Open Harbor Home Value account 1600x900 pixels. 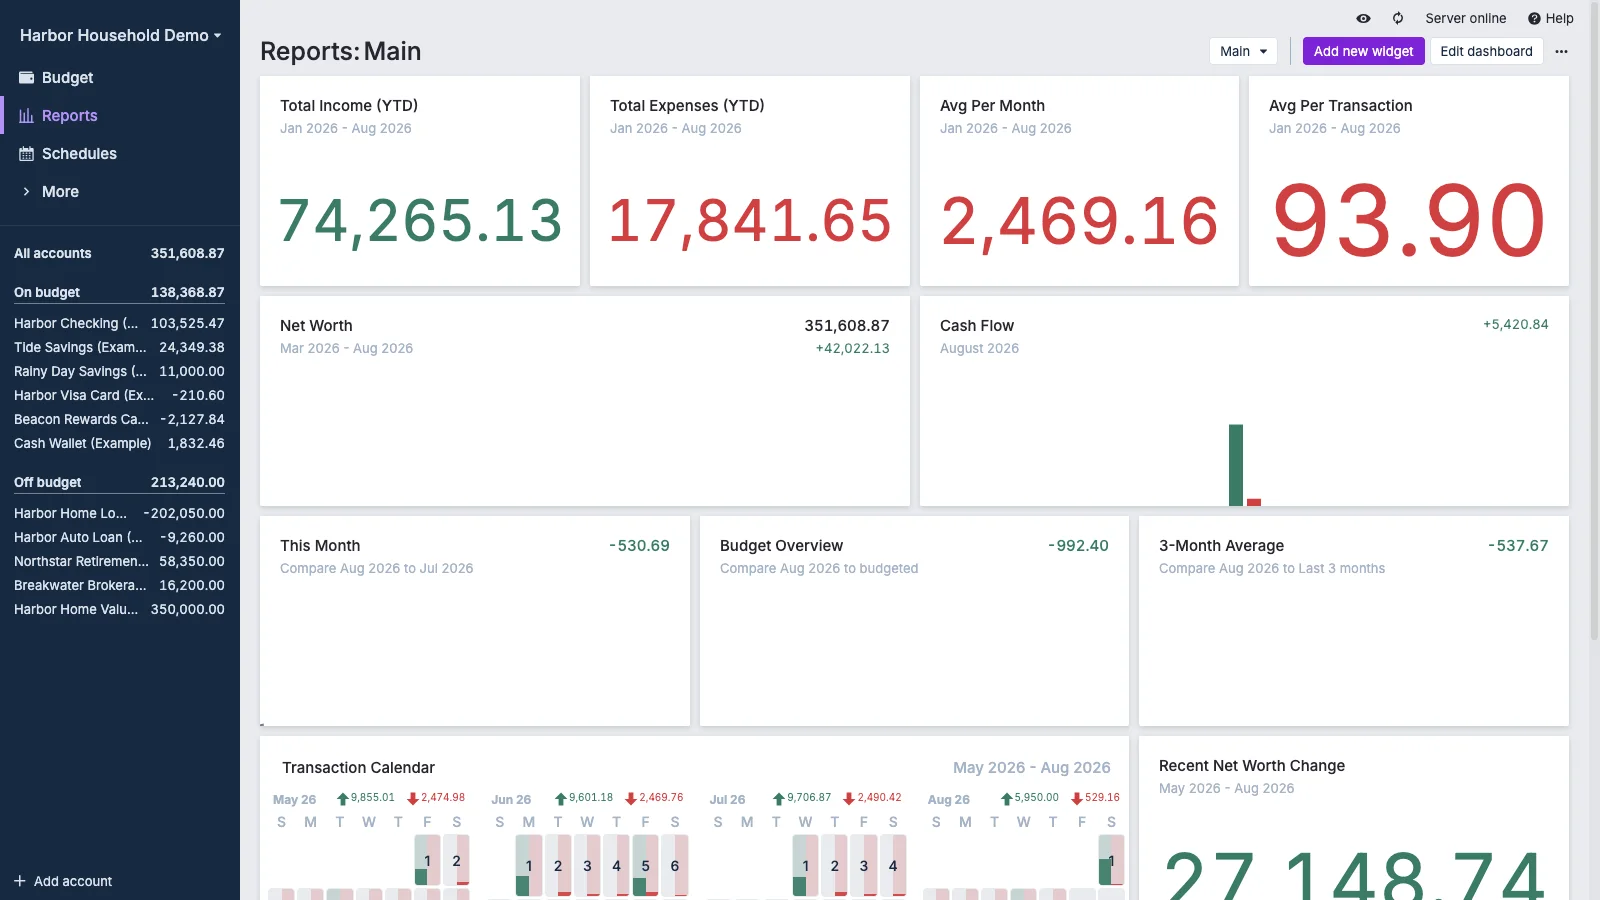tap(119, 609)
